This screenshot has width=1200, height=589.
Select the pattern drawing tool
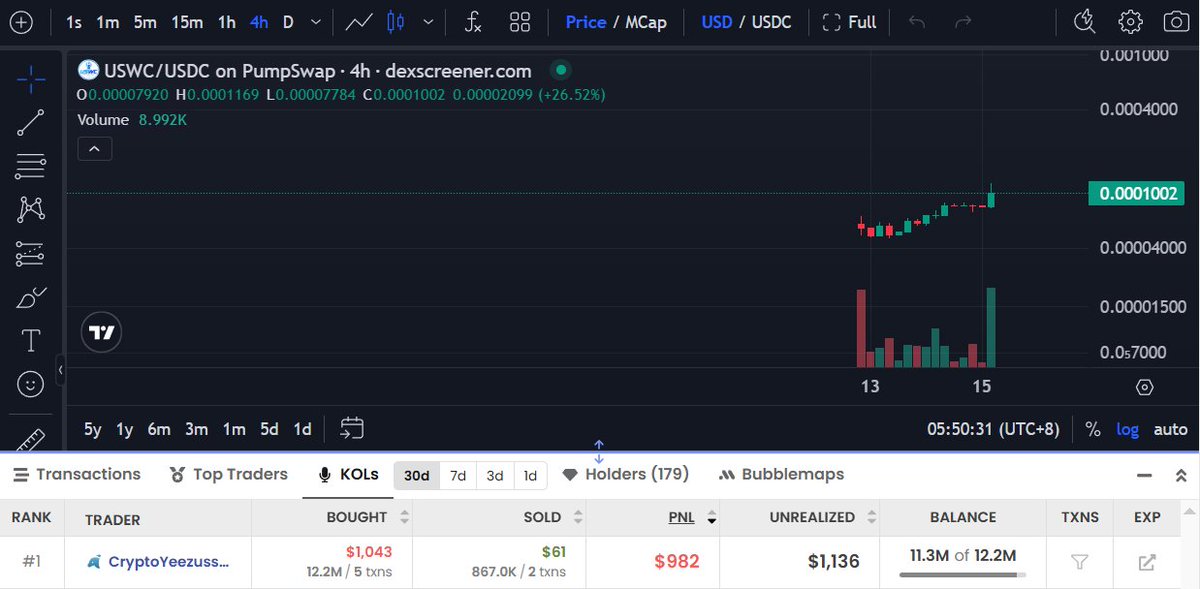[x=31, y=209]
